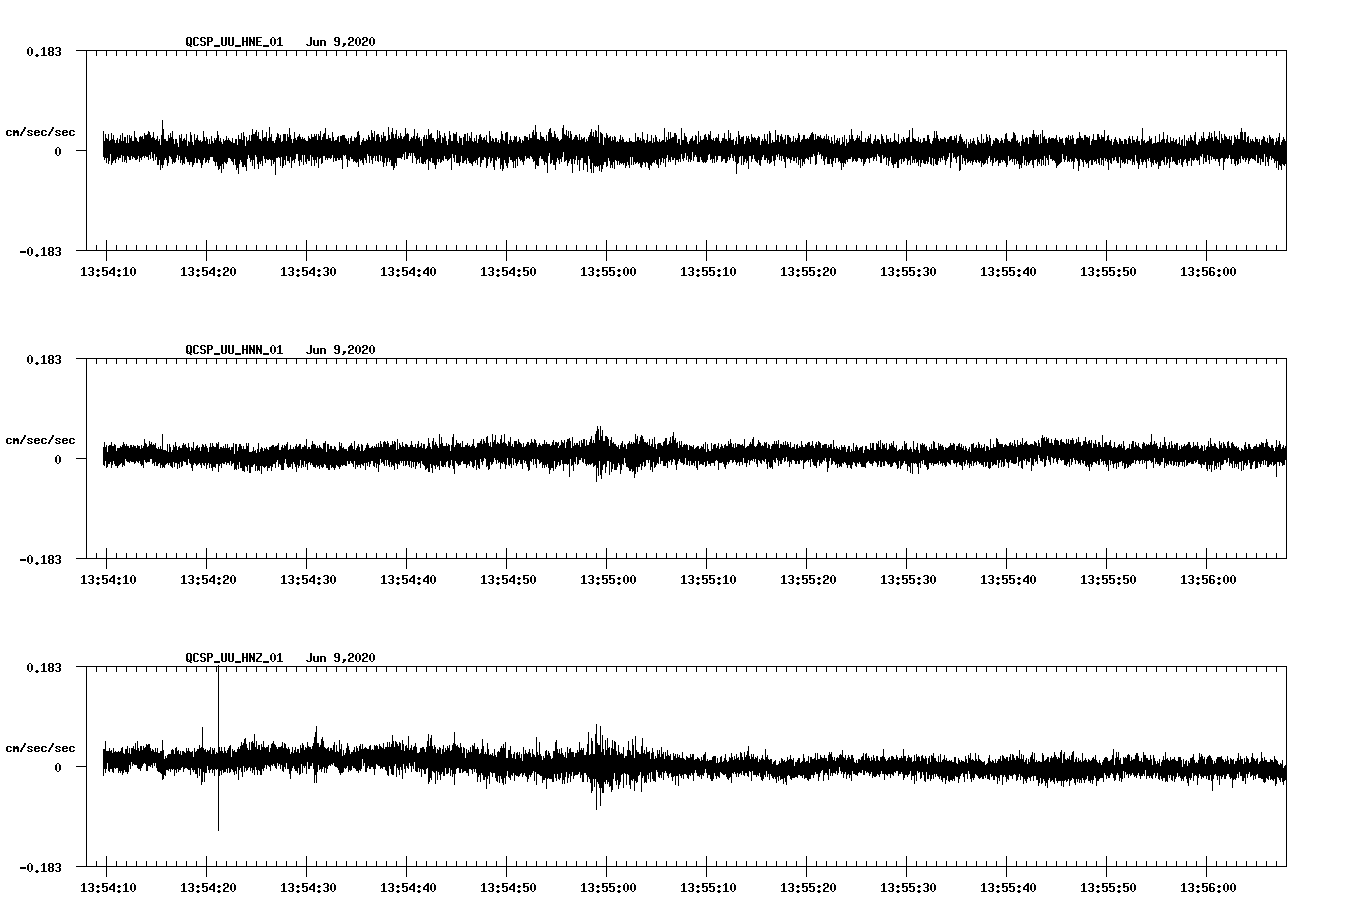Click the Jun 9,2020 date on the HNE plot
The height and width of the screenshot is (924, 1358).
click(x=341, y=42)
